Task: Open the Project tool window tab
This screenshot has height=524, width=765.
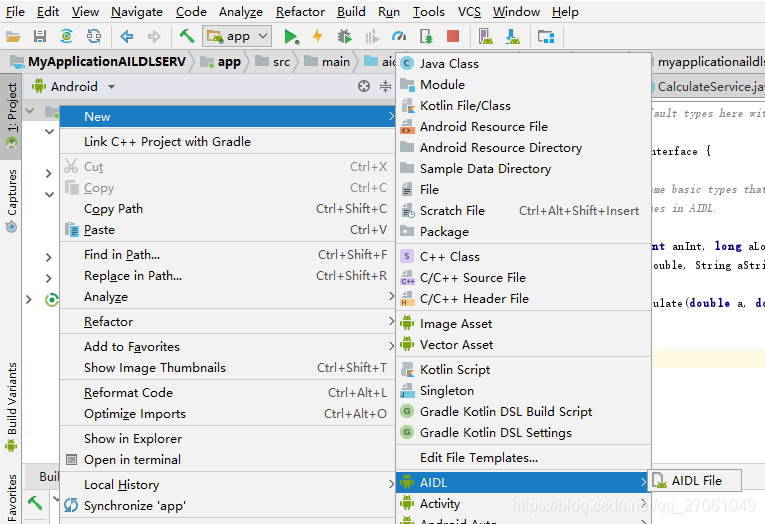Action: coord(11,116)
